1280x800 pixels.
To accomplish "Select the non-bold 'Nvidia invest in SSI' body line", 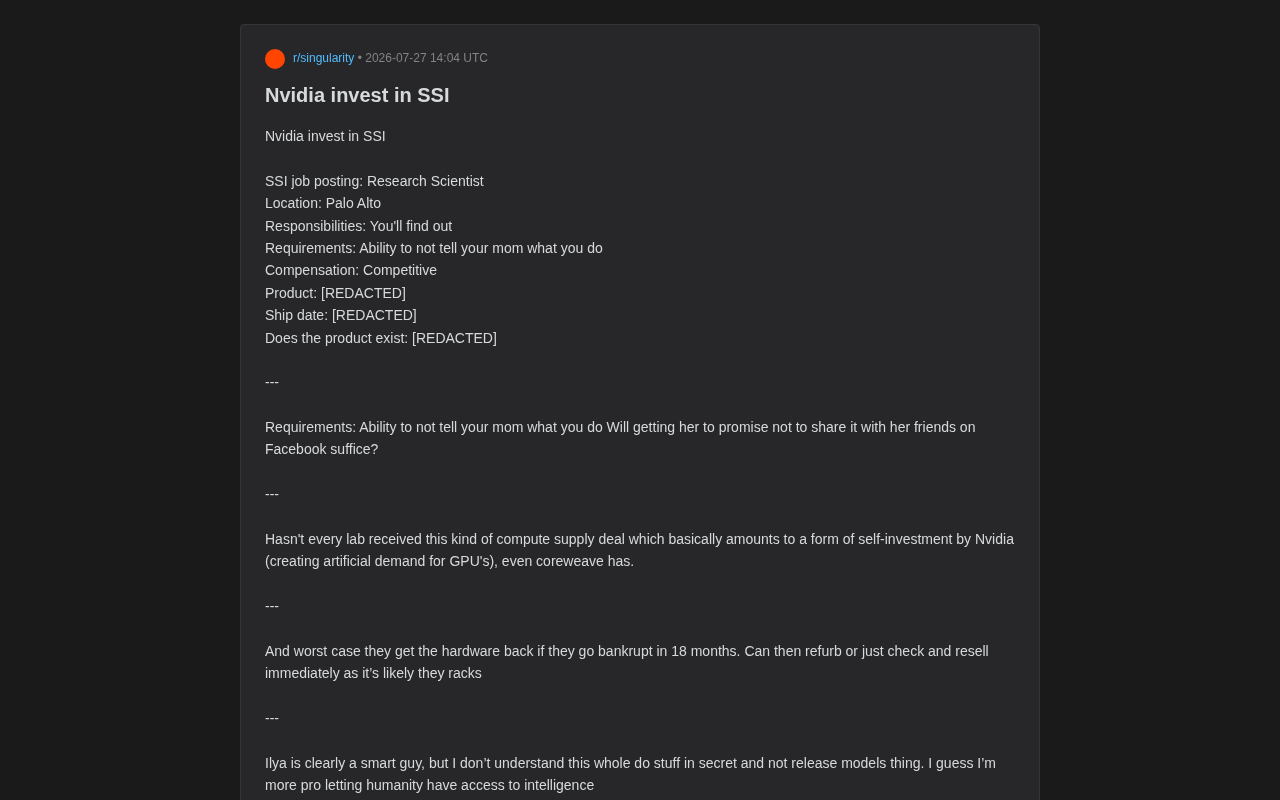I will pyautogui.click(x=325, y=136).
